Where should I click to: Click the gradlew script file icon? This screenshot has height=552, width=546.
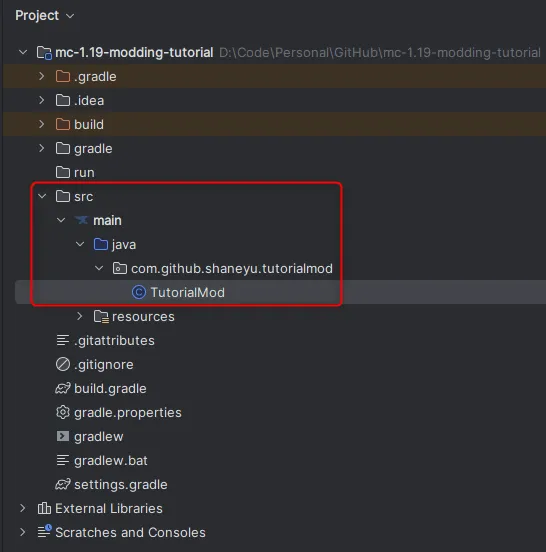tap(63, 436)
